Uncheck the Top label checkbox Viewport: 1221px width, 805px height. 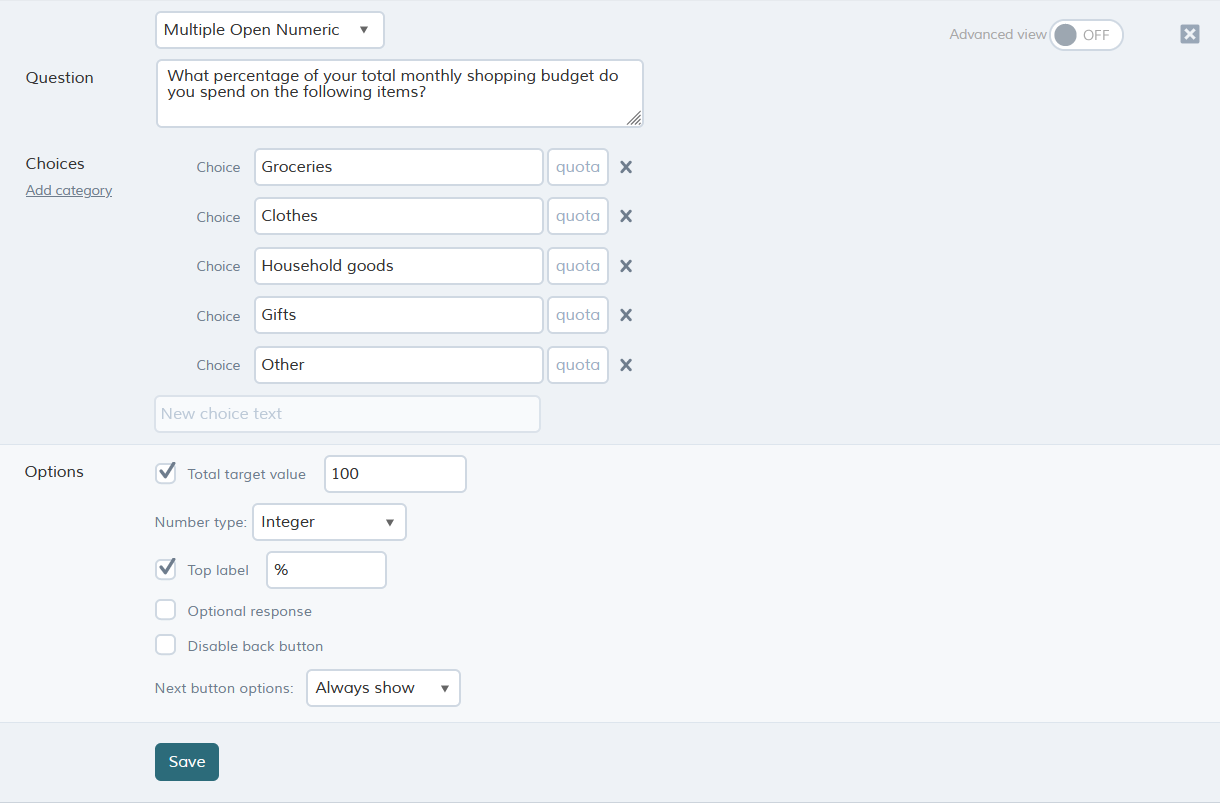pyautogui.click(x=166, y=569)
